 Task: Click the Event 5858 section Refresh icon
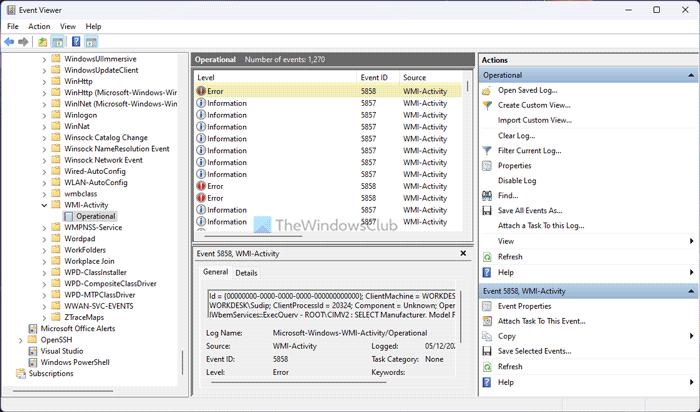[x=487, y=366]
